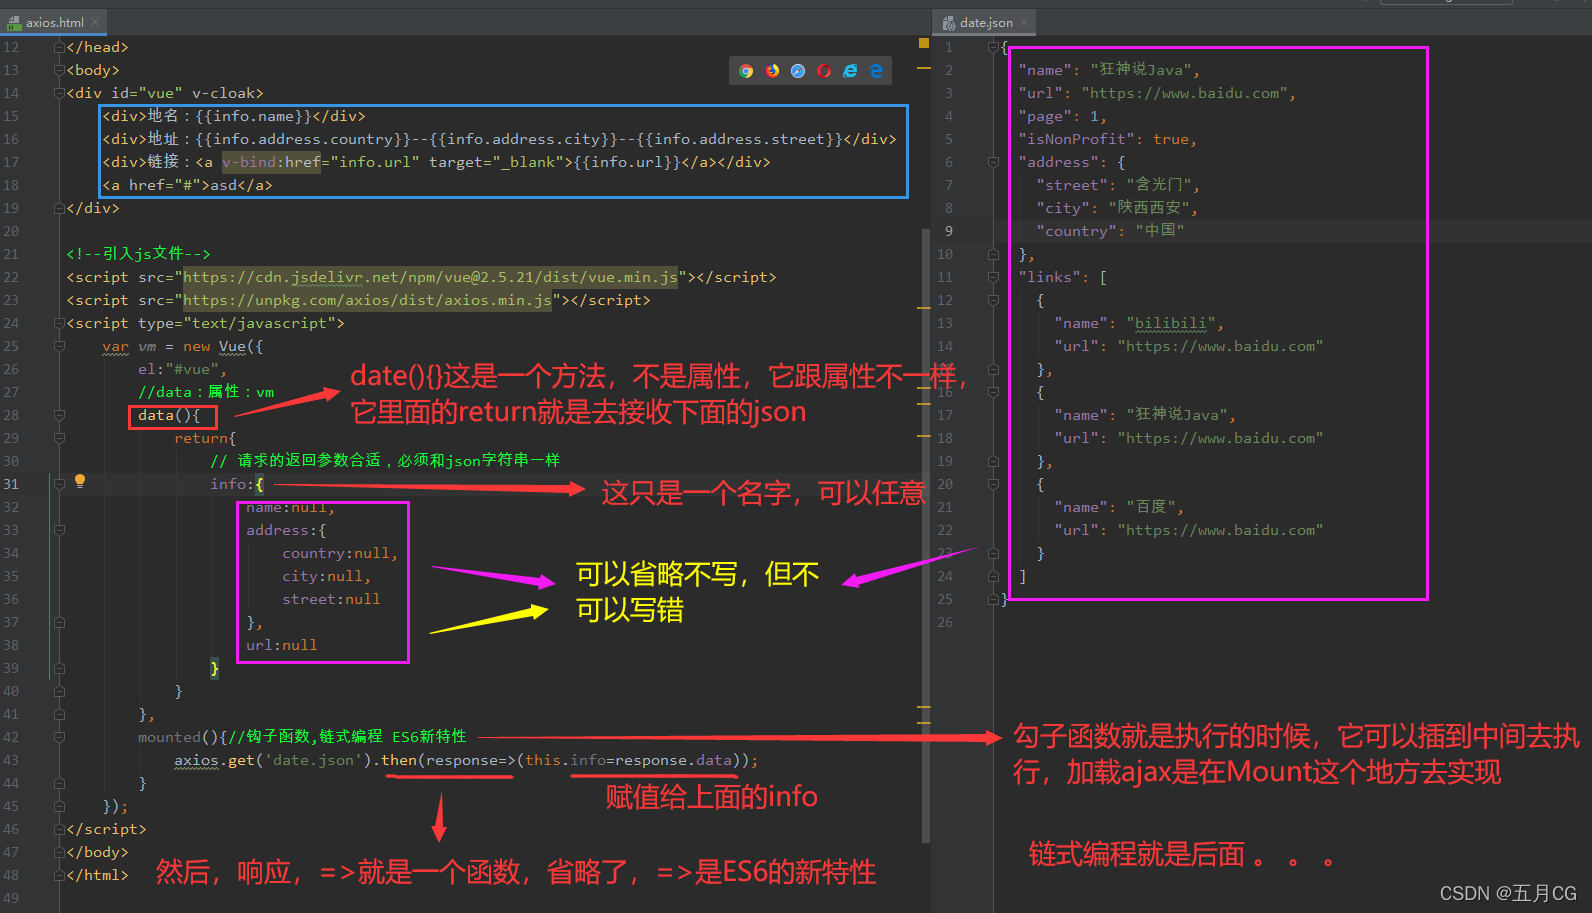1592x913 pixels.
Task: Click the "country": "中国" line
Action: pyautogui.click(x=1110, y=231)
